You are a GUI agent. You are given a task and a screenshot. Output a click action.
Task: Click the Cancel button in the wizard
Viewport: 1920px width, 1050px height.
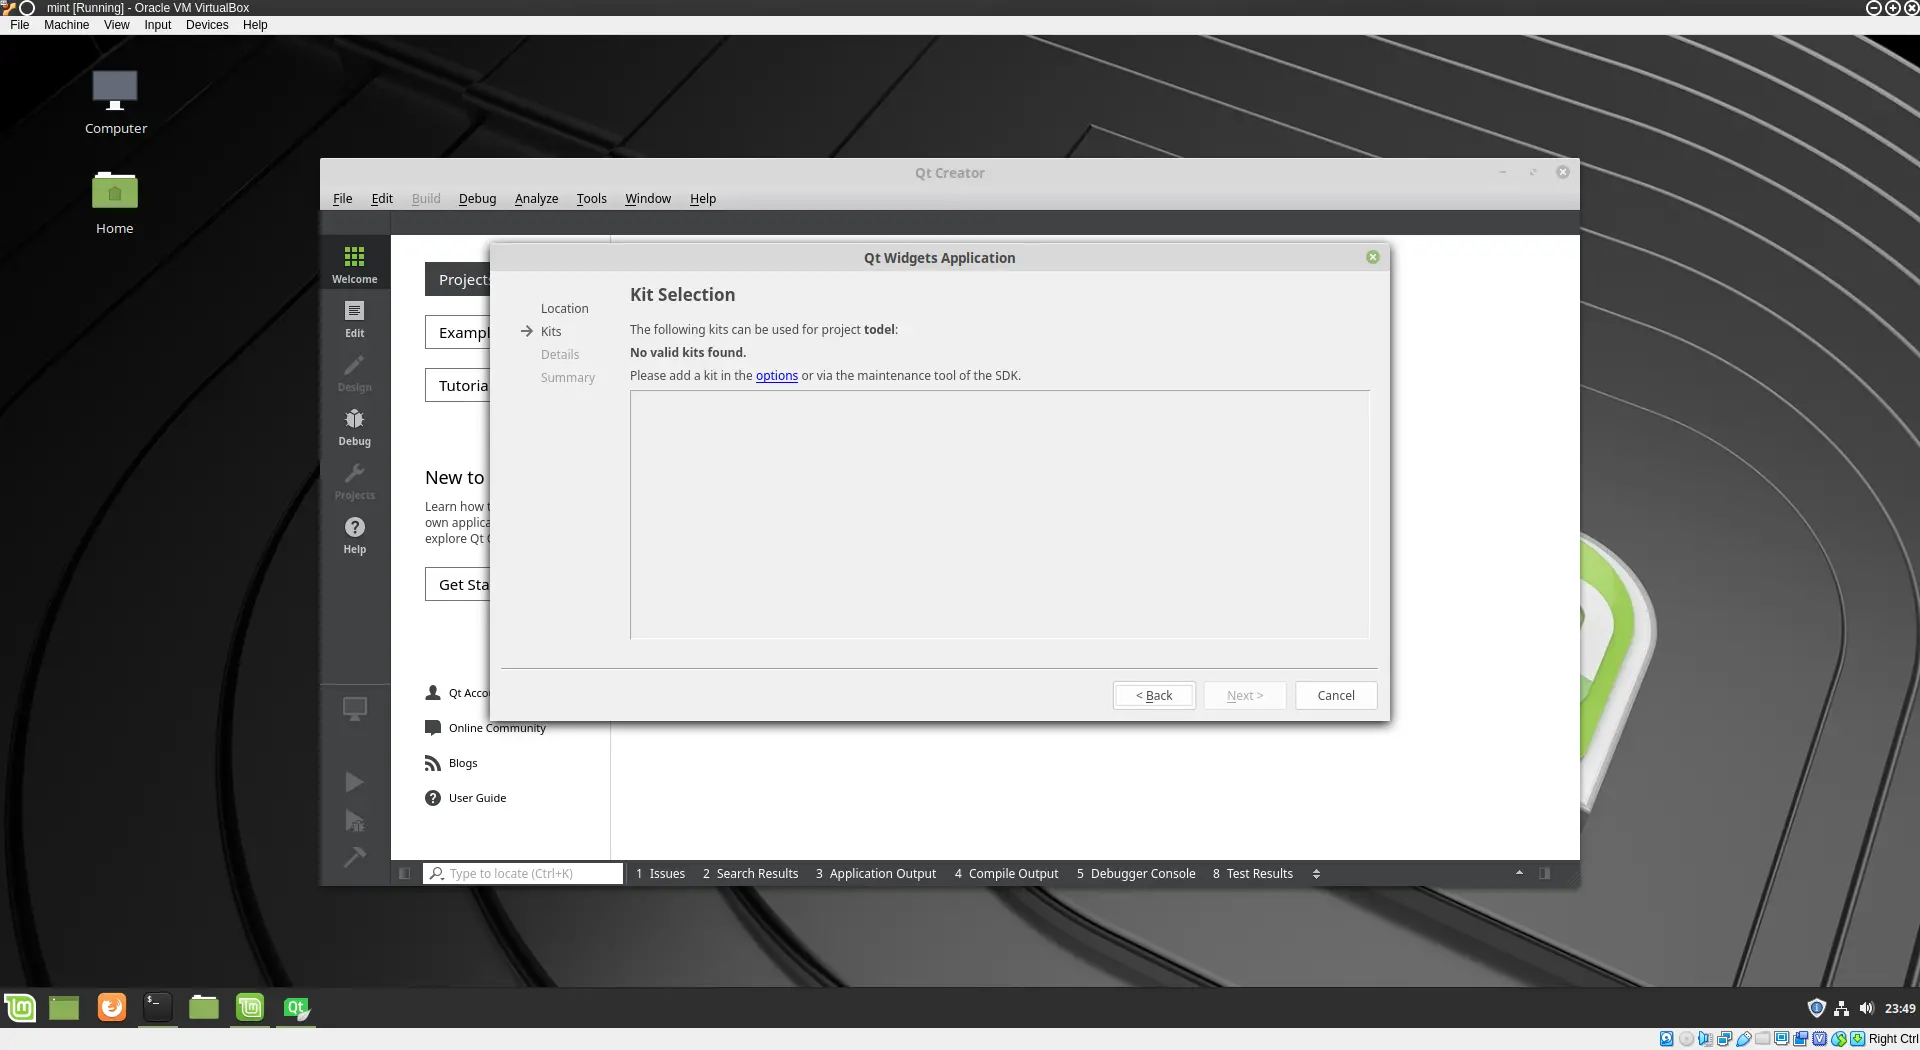1336,696
